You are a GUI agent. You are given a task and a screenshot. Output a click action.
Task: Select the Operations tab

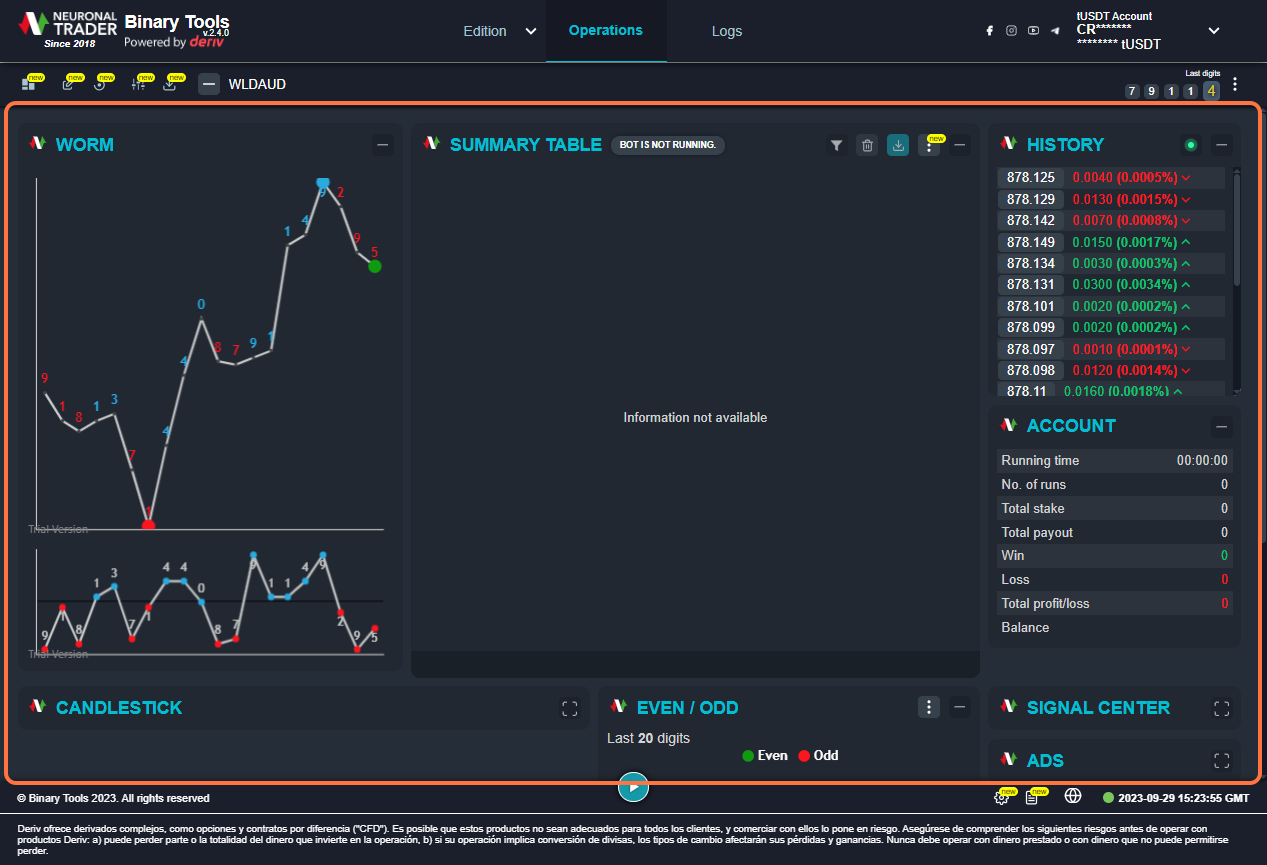(x=605, y=30)
